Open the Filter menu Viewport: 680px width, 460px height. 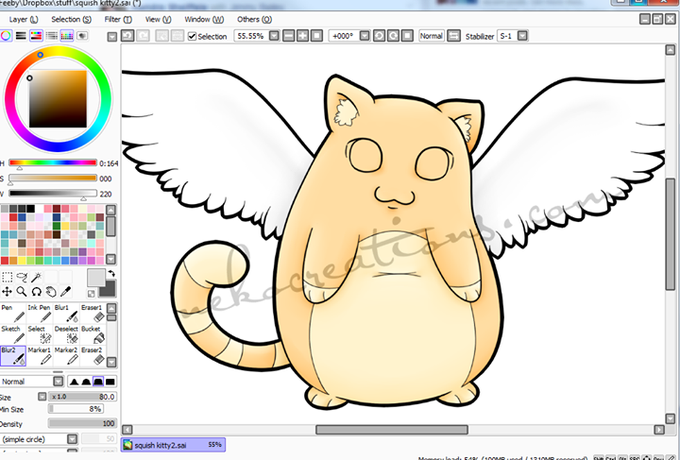coord(118,20)
